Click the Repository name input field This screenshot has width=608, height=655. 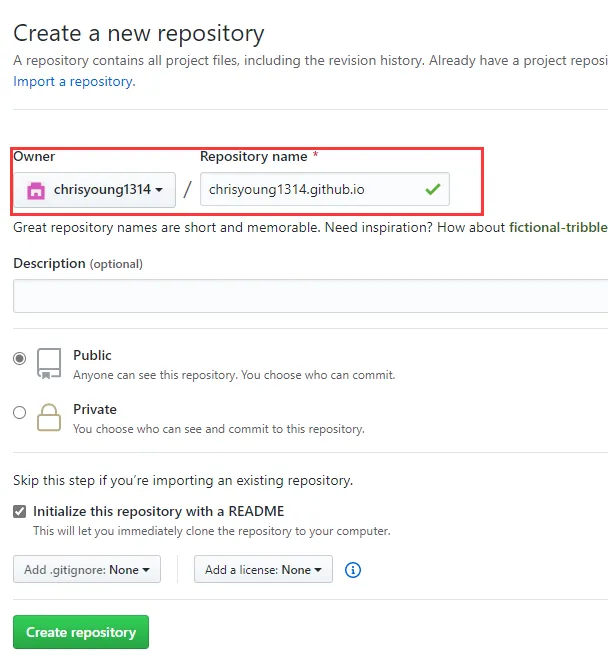pos(312,190)
